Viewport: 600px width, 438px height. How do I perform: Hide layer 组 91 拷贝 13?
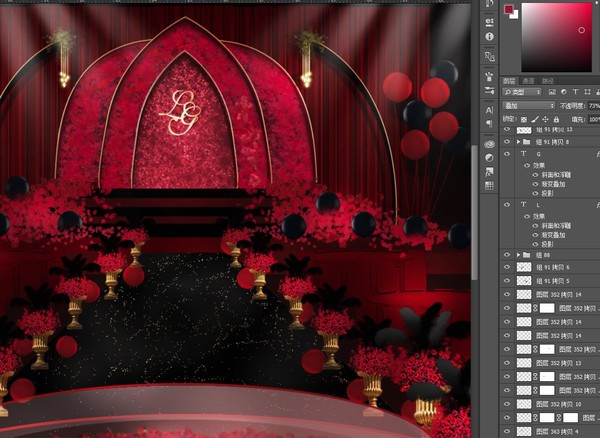507,130
